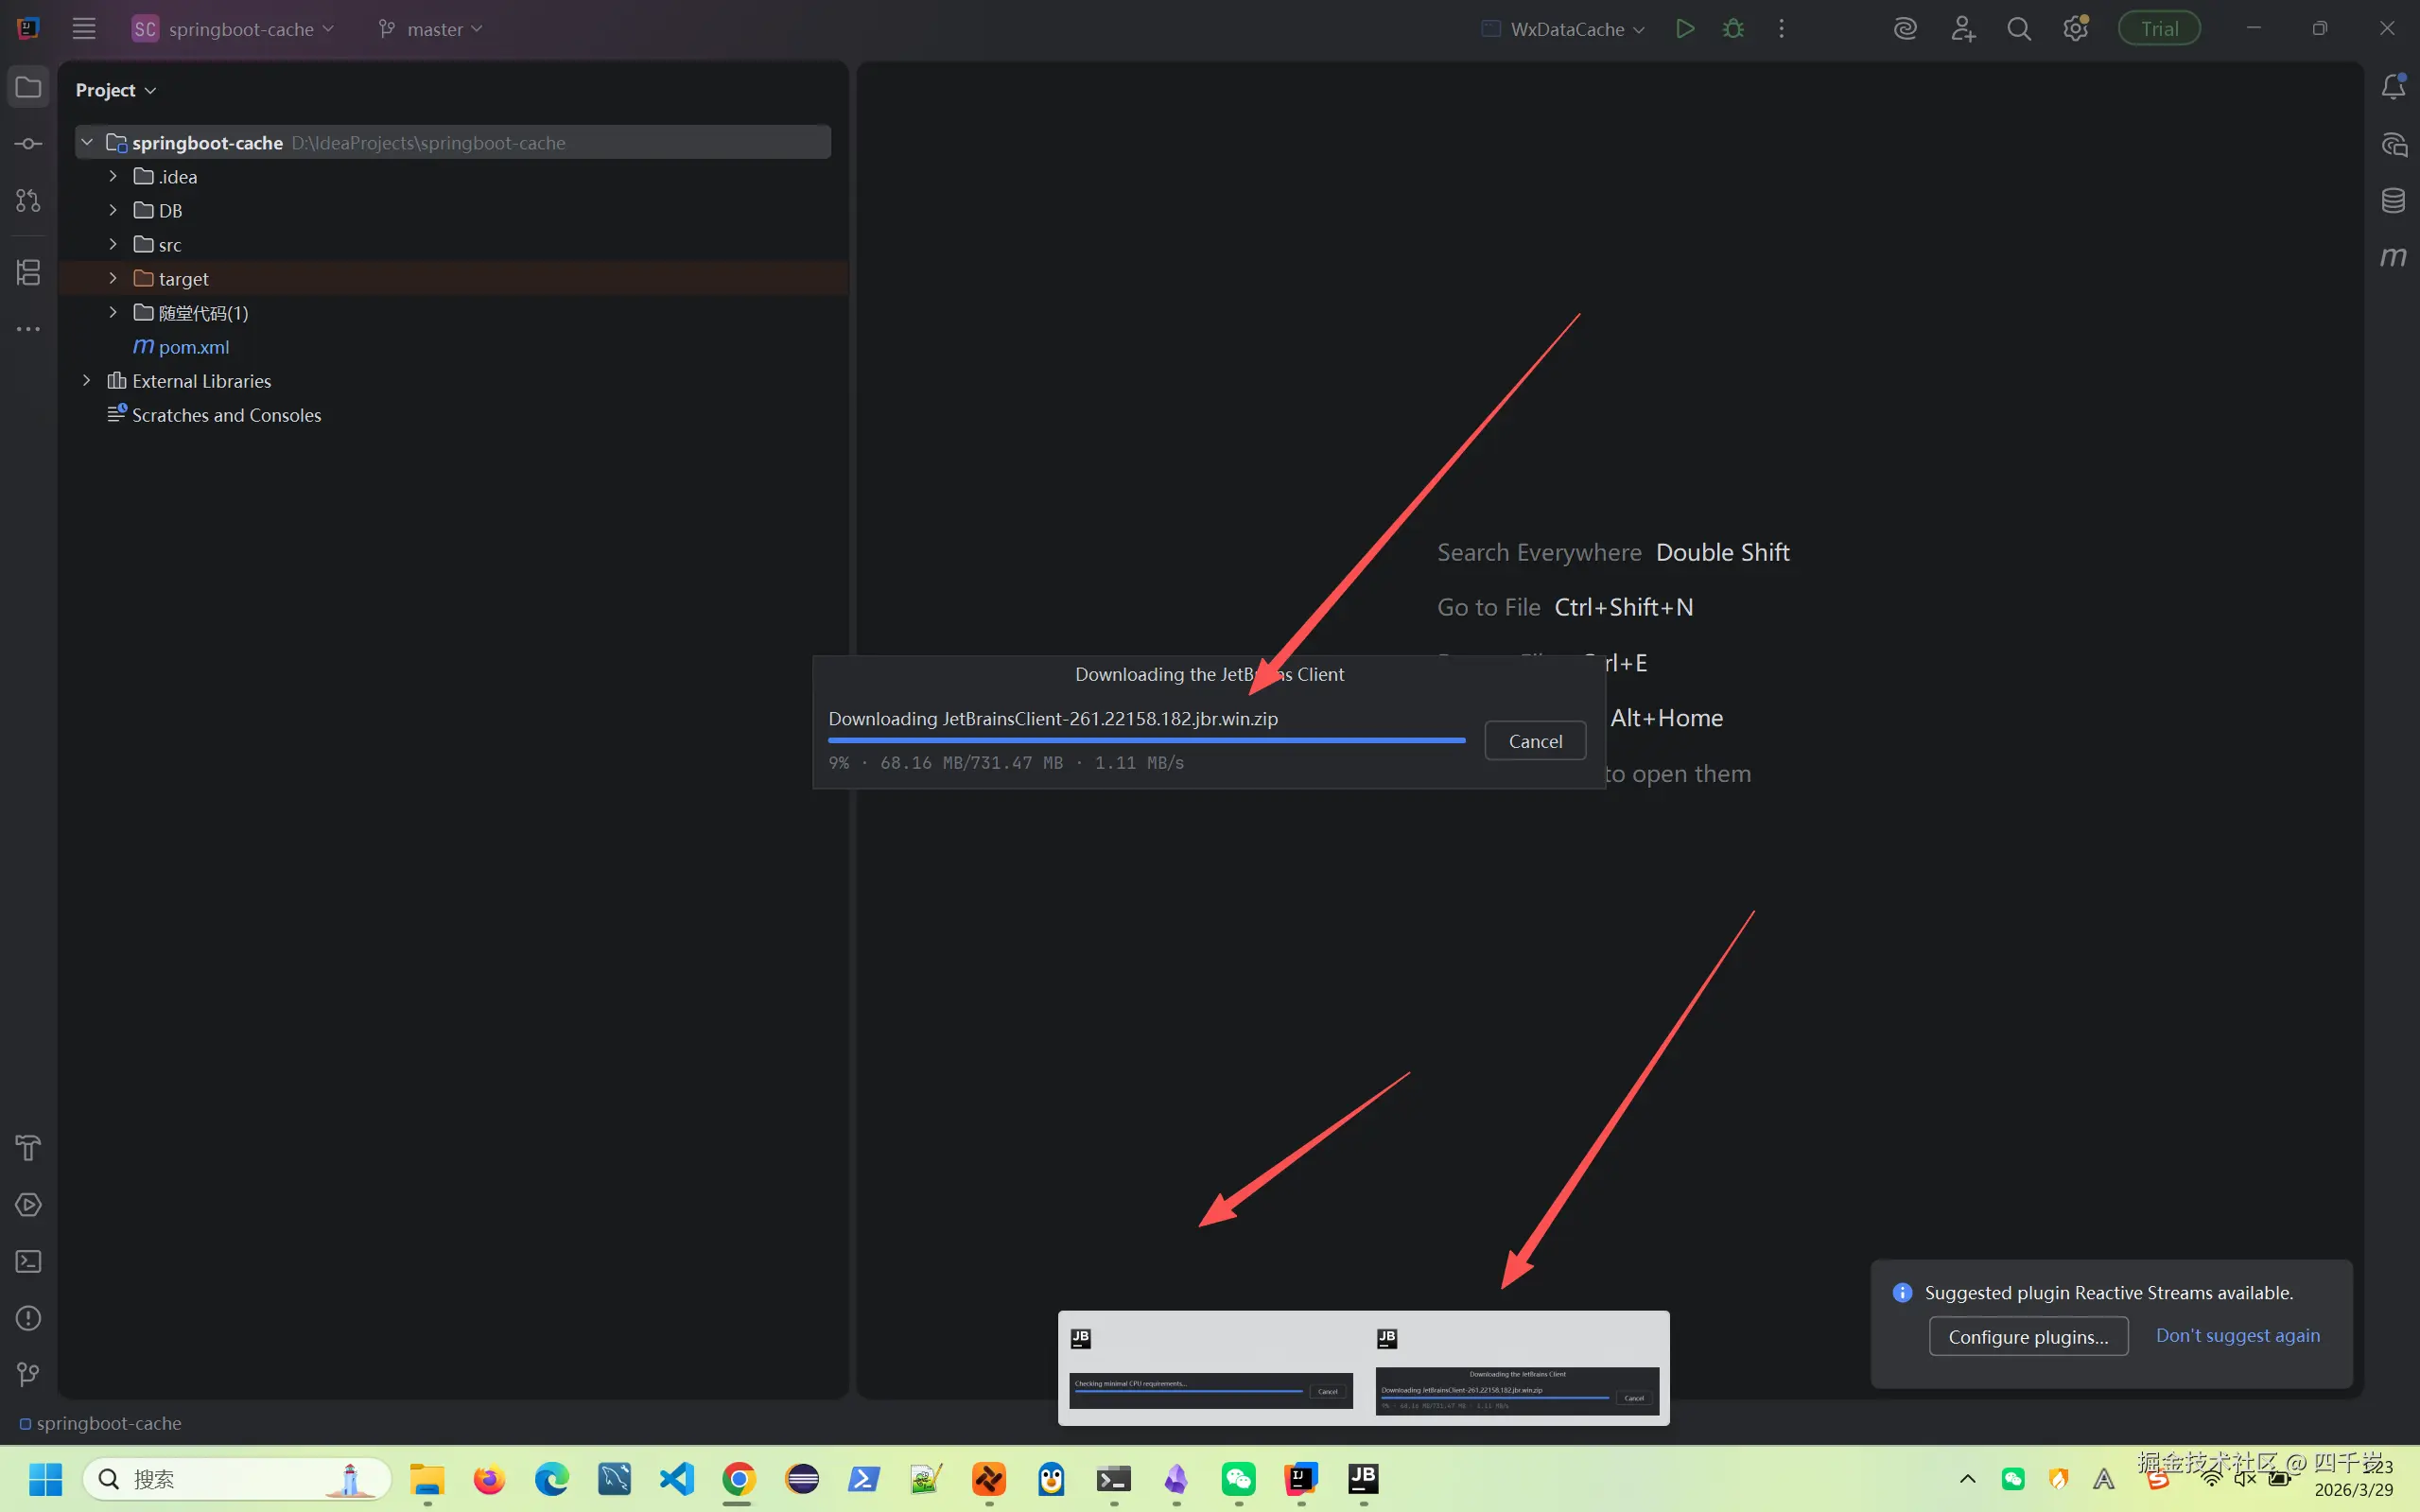Open the main hamburger menu

point(84,29)
